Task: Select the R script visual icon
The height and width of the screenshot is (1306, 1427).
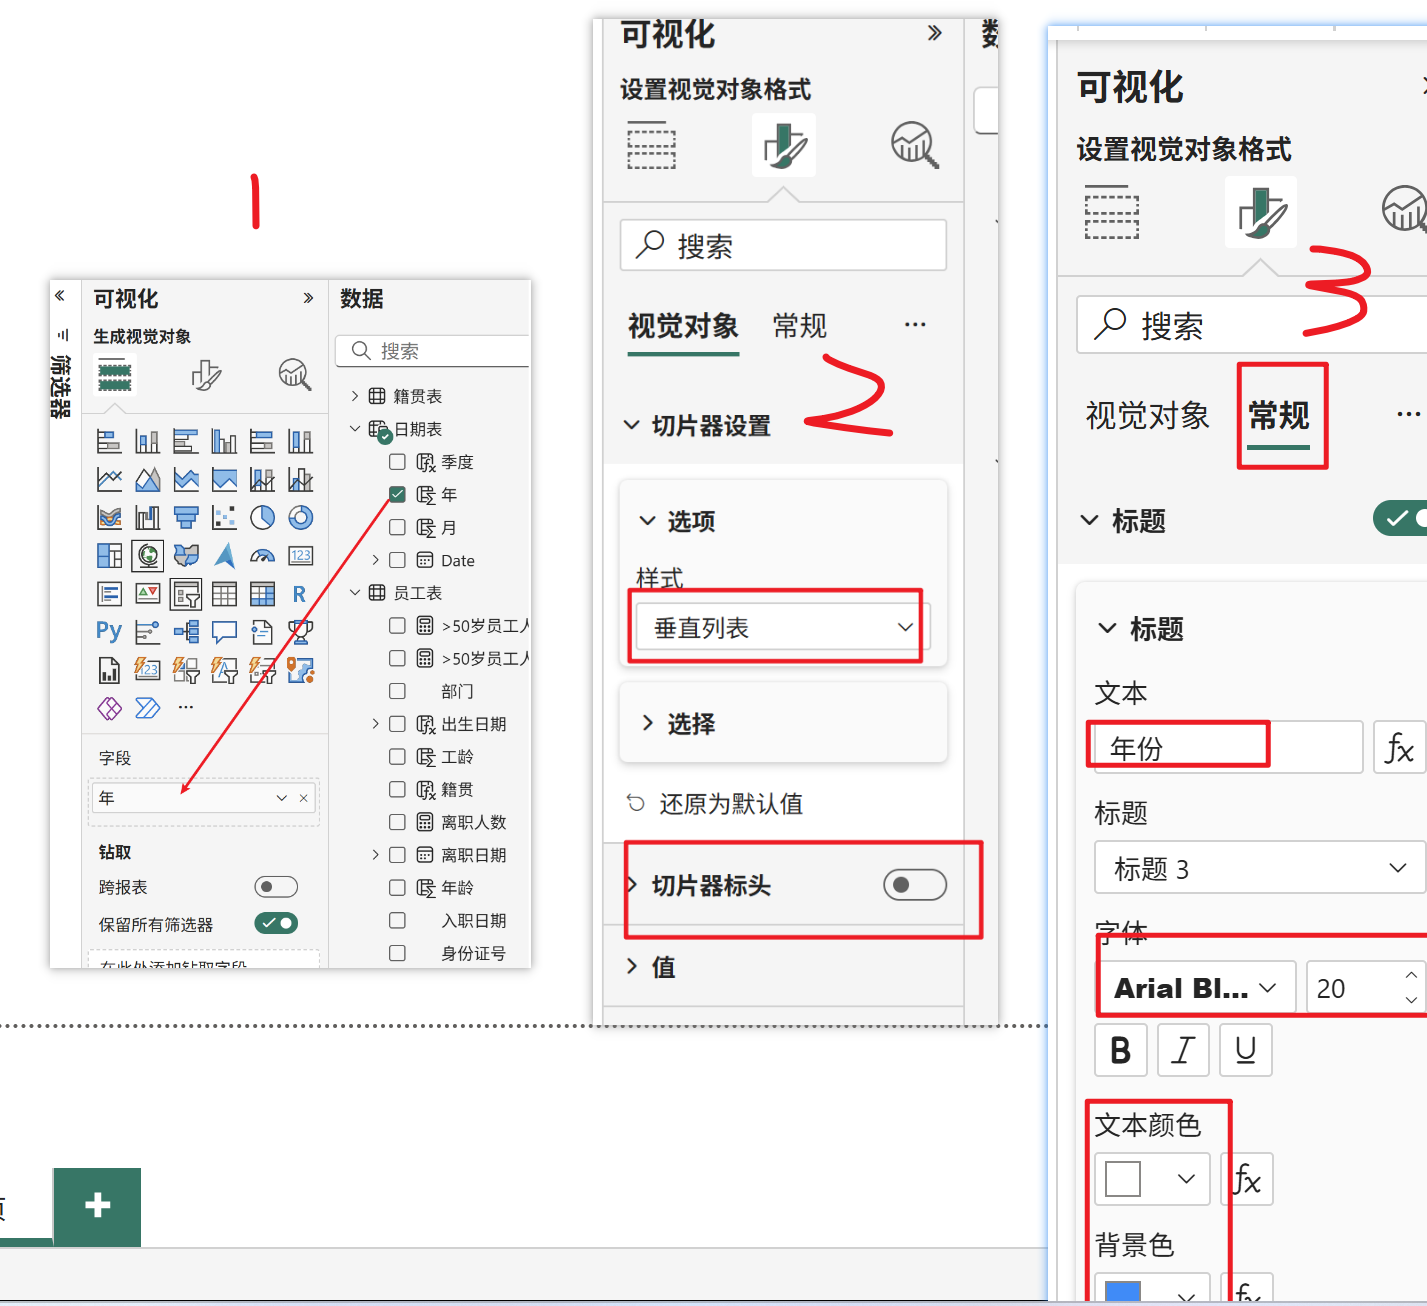Action: coord(300,594)
